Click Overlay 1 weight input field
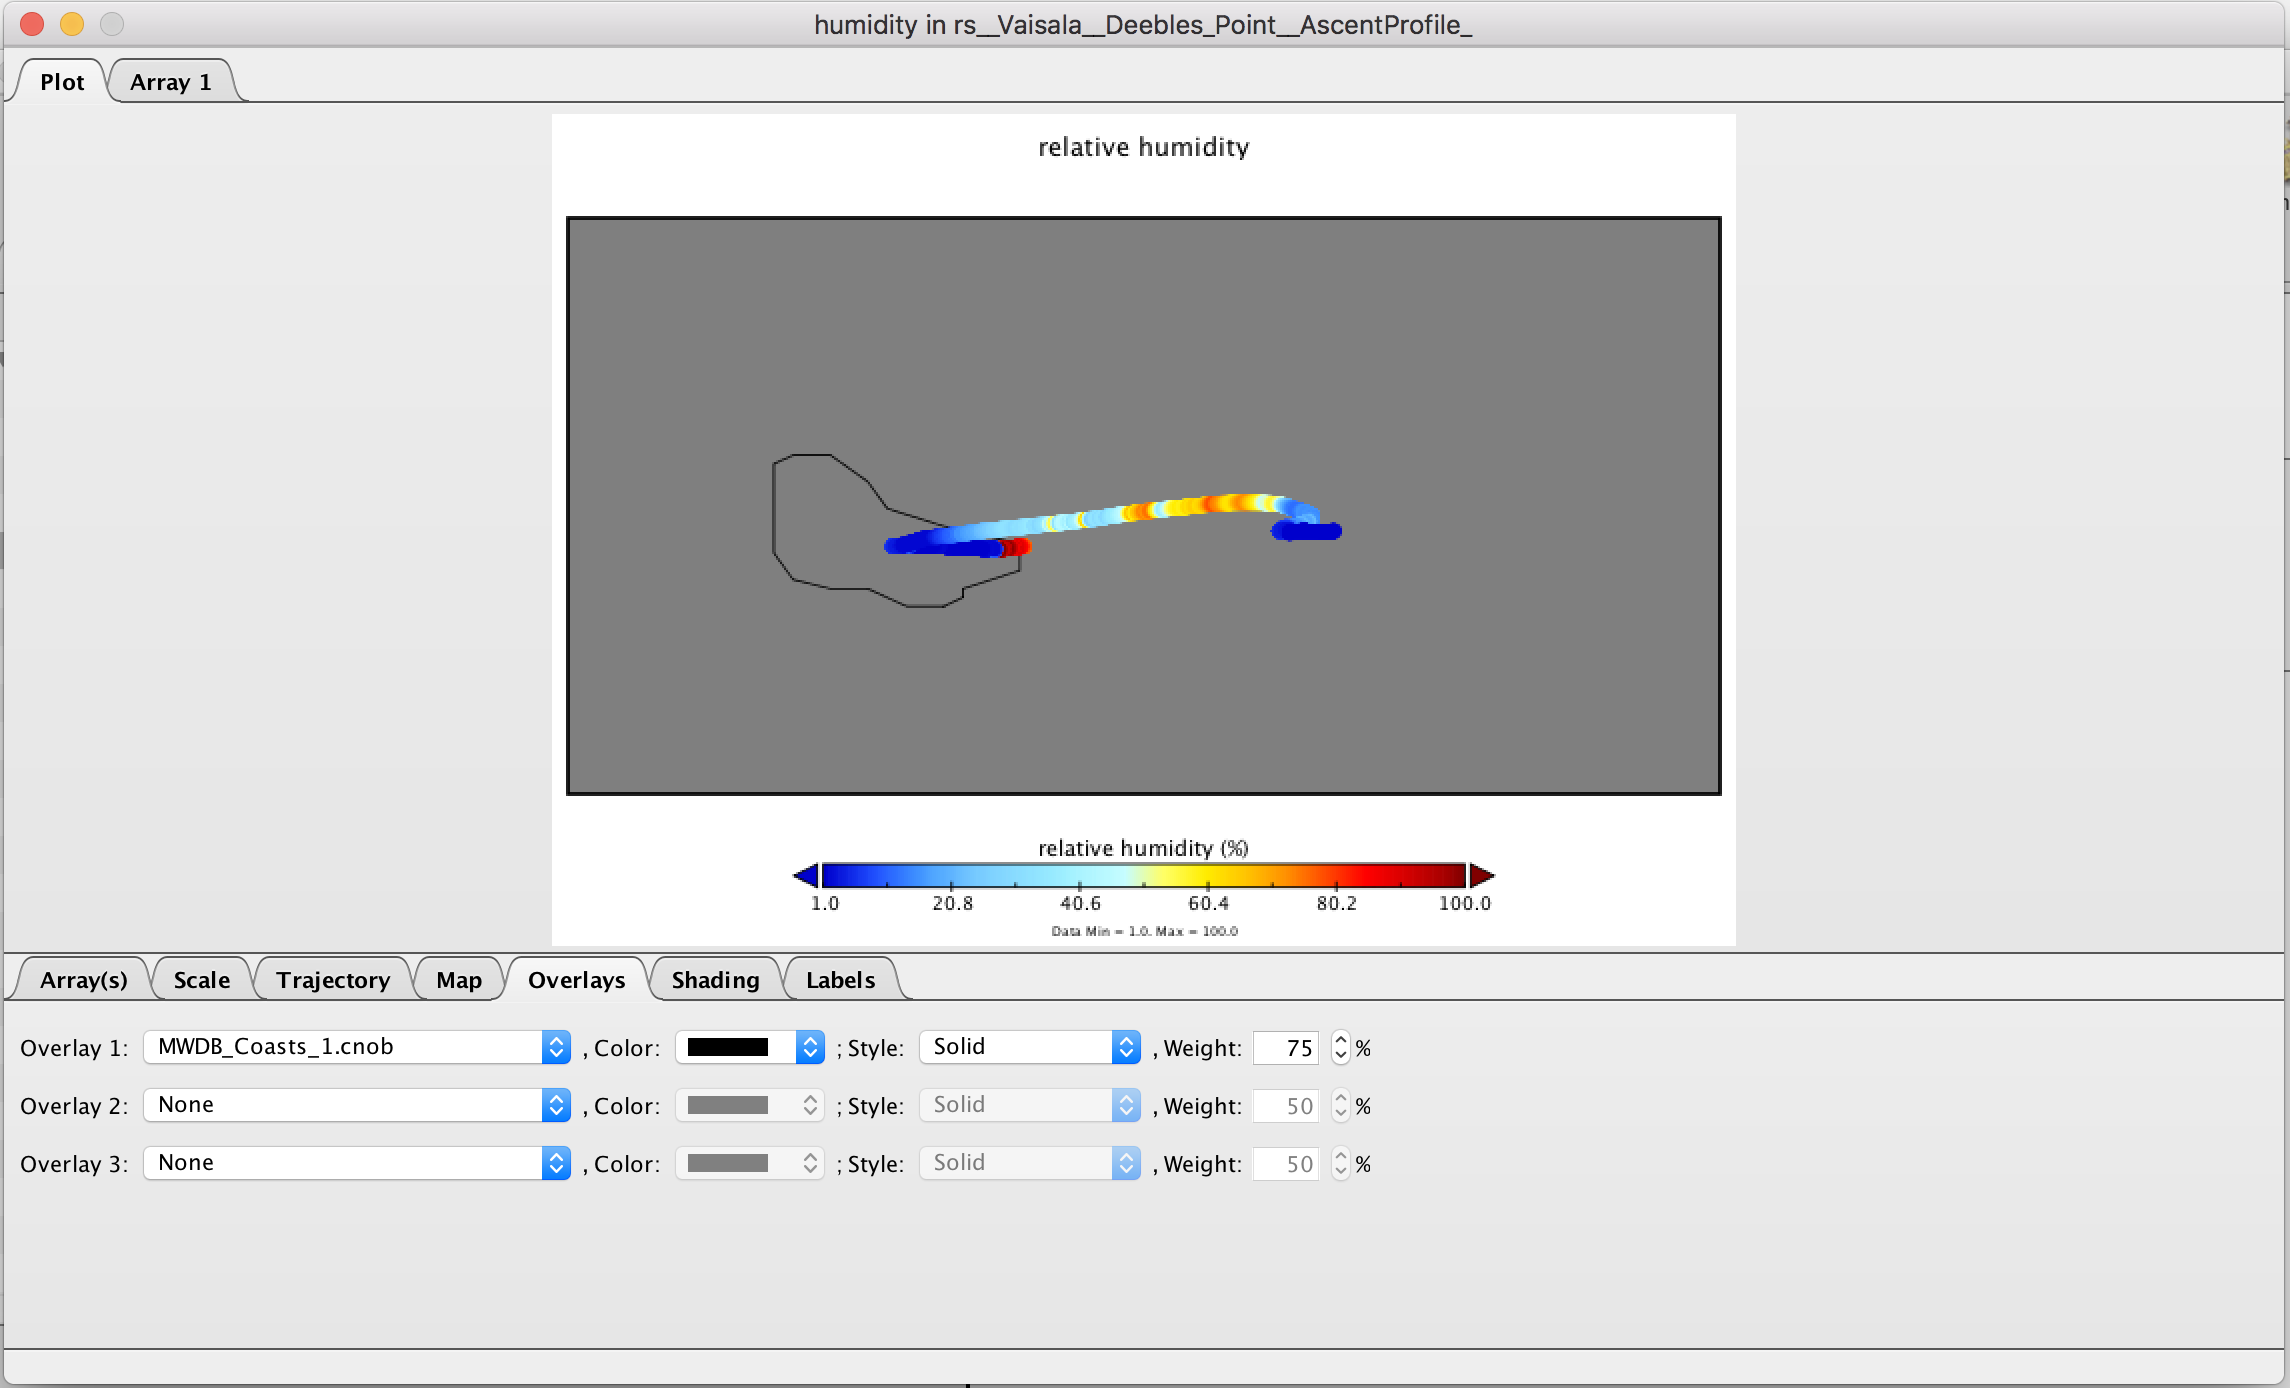Image resolution: width=2290 pixels, height=1388 pixels. click(1286, 1047)
